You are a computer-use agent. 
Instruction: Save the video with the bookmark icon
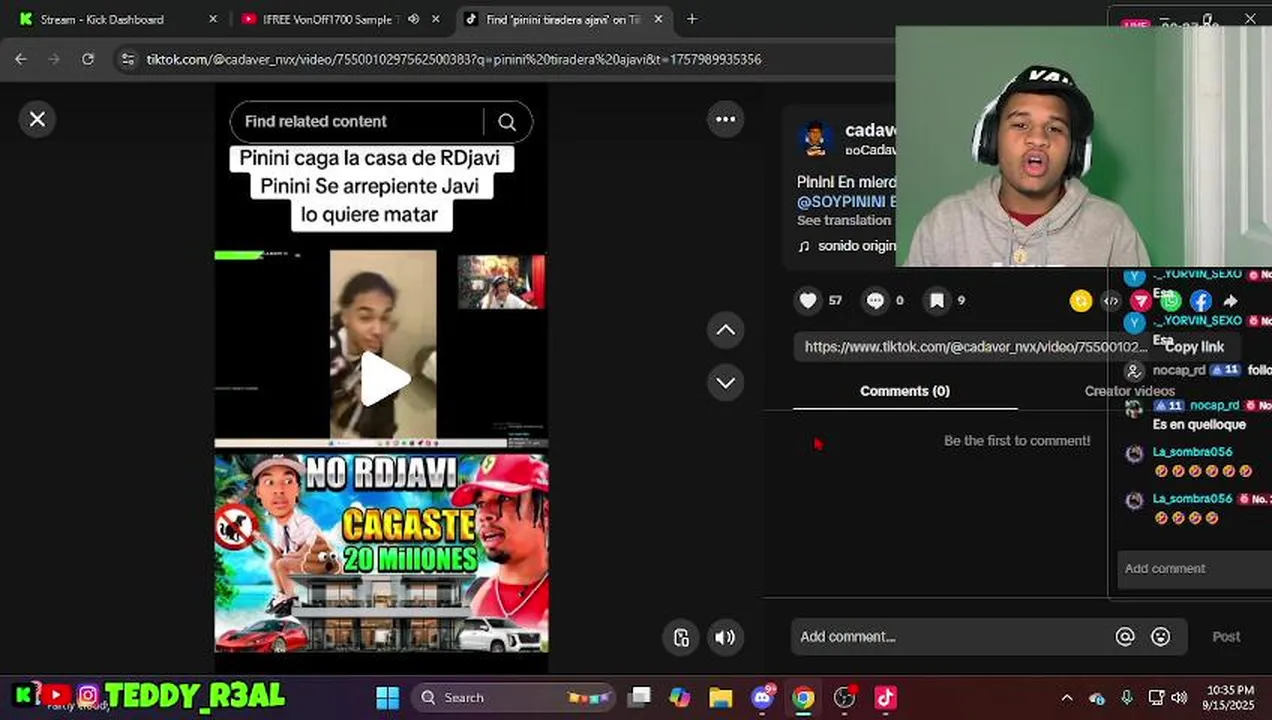(x=937, y=300)
